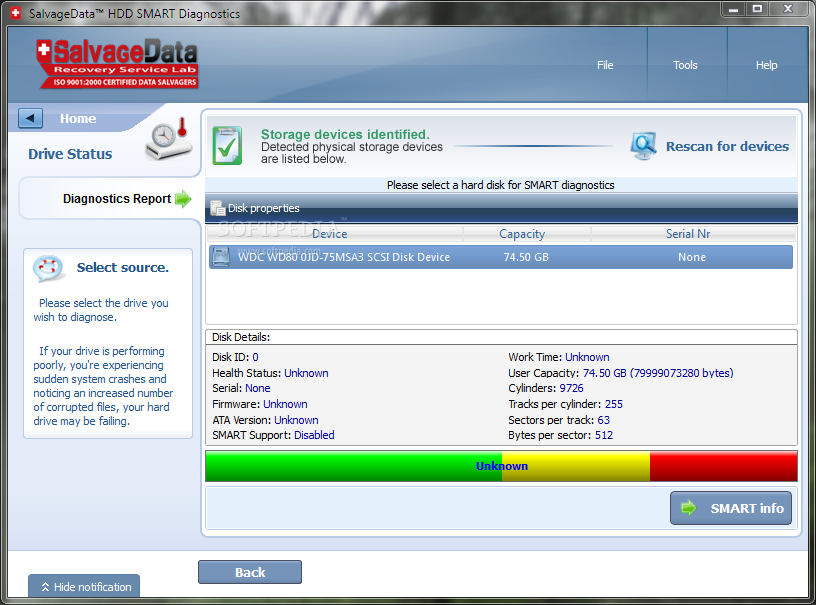Go Back to the previous screen
The image size is (816, 605).
click(x=250, y=572)
